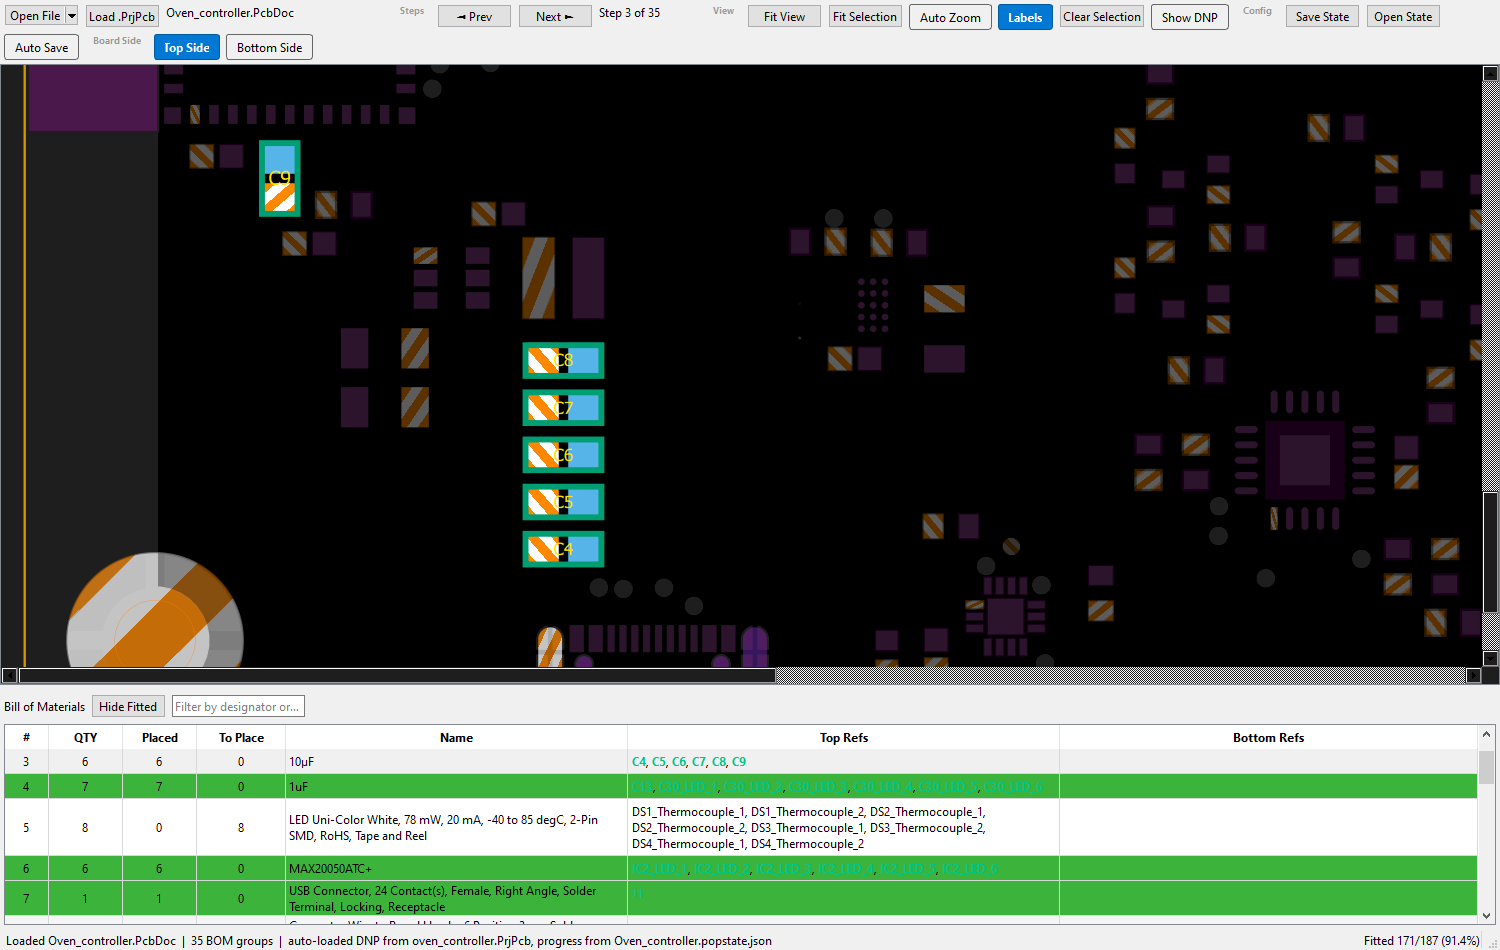1500x950 pixels.
Task: Click the Fit View button
Action: tap(784, 16)
